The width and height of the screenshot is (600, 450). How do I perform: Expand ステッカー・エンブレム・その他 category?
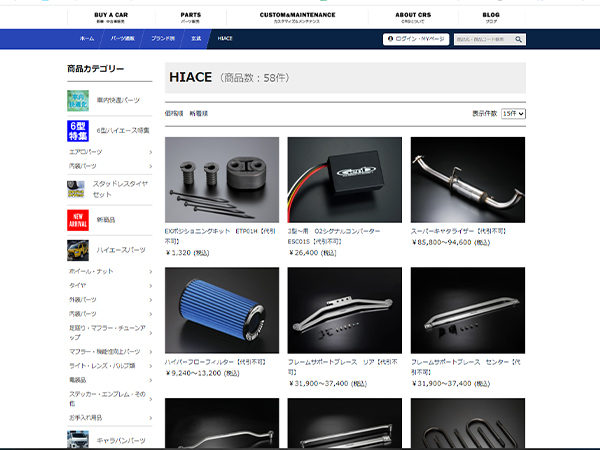(x=110, y=399)
